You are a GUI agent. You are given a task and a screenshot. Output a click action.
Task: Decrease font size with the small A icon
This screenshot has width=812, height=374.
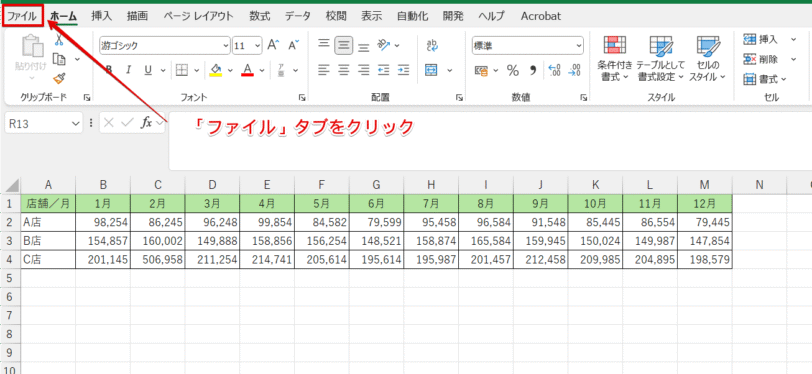point(294,45)
